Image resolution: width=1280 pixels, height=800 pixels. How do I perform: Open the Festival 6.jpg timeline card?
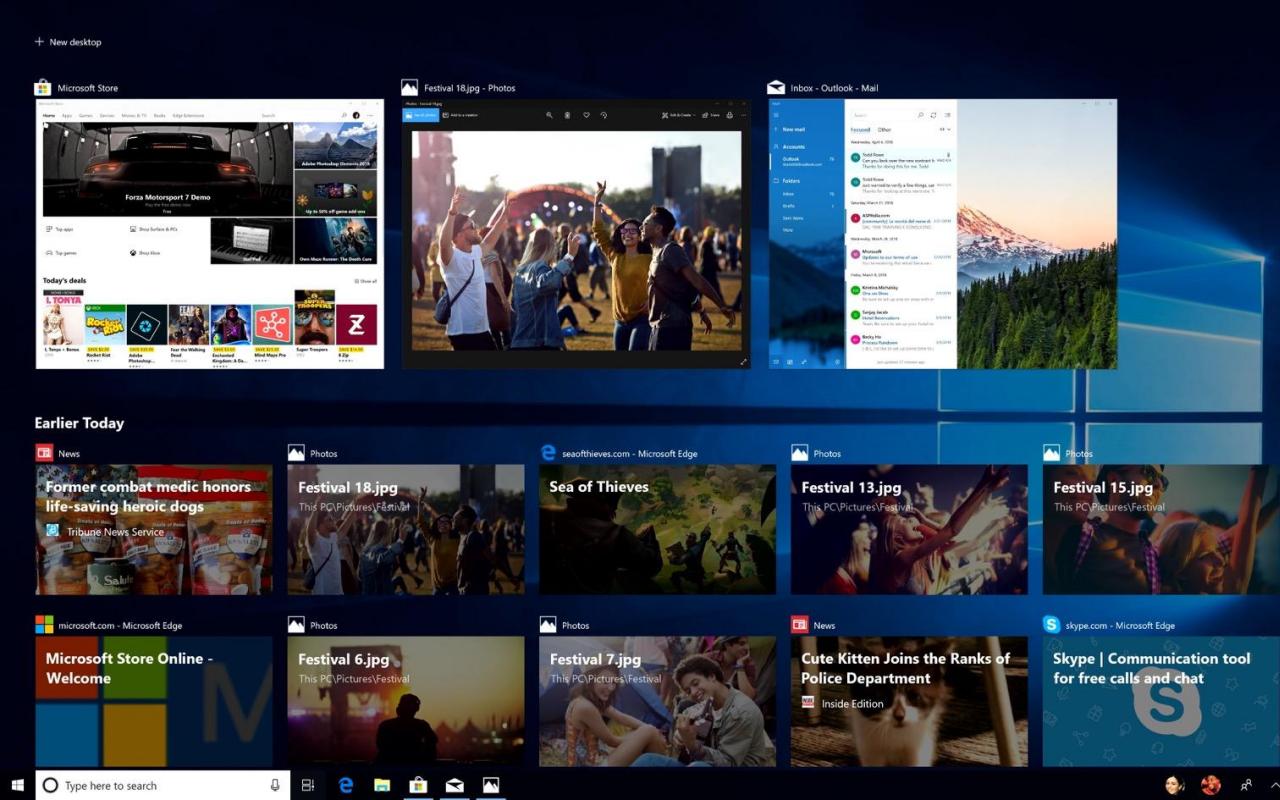coord(406,701)
